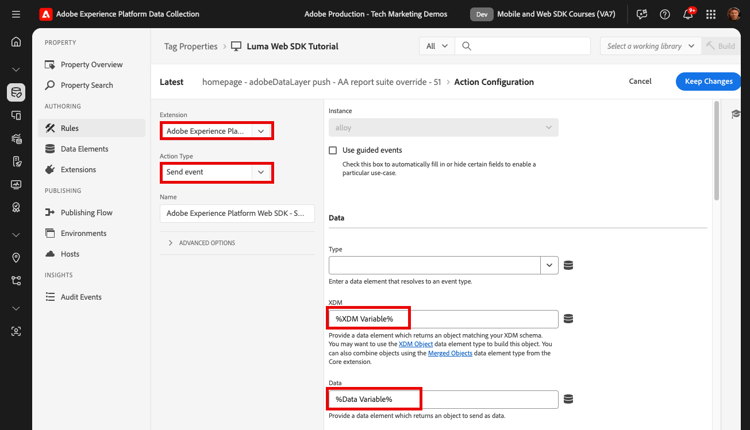Click the data element icon beside XDM field
This screenshot has width=750, height=430.
tap(568, 319)
